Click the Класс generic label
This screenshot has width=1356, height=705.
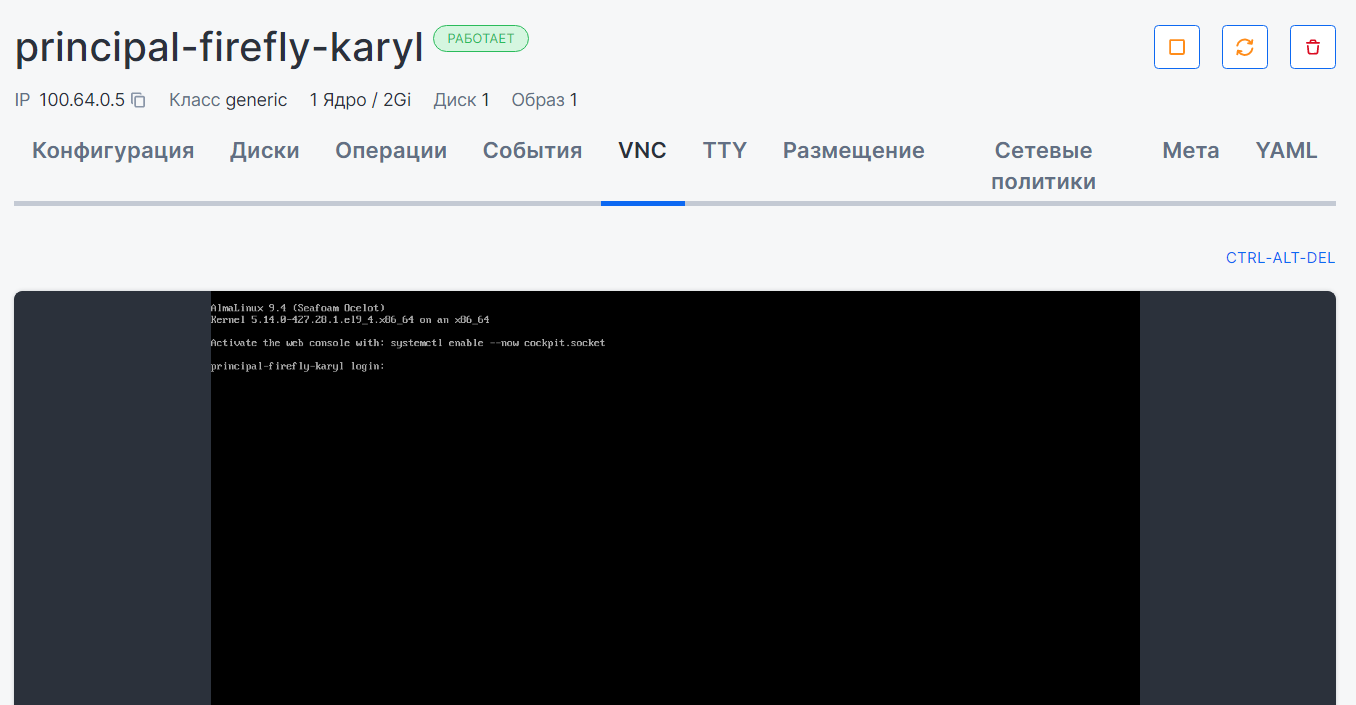(228, 100)
